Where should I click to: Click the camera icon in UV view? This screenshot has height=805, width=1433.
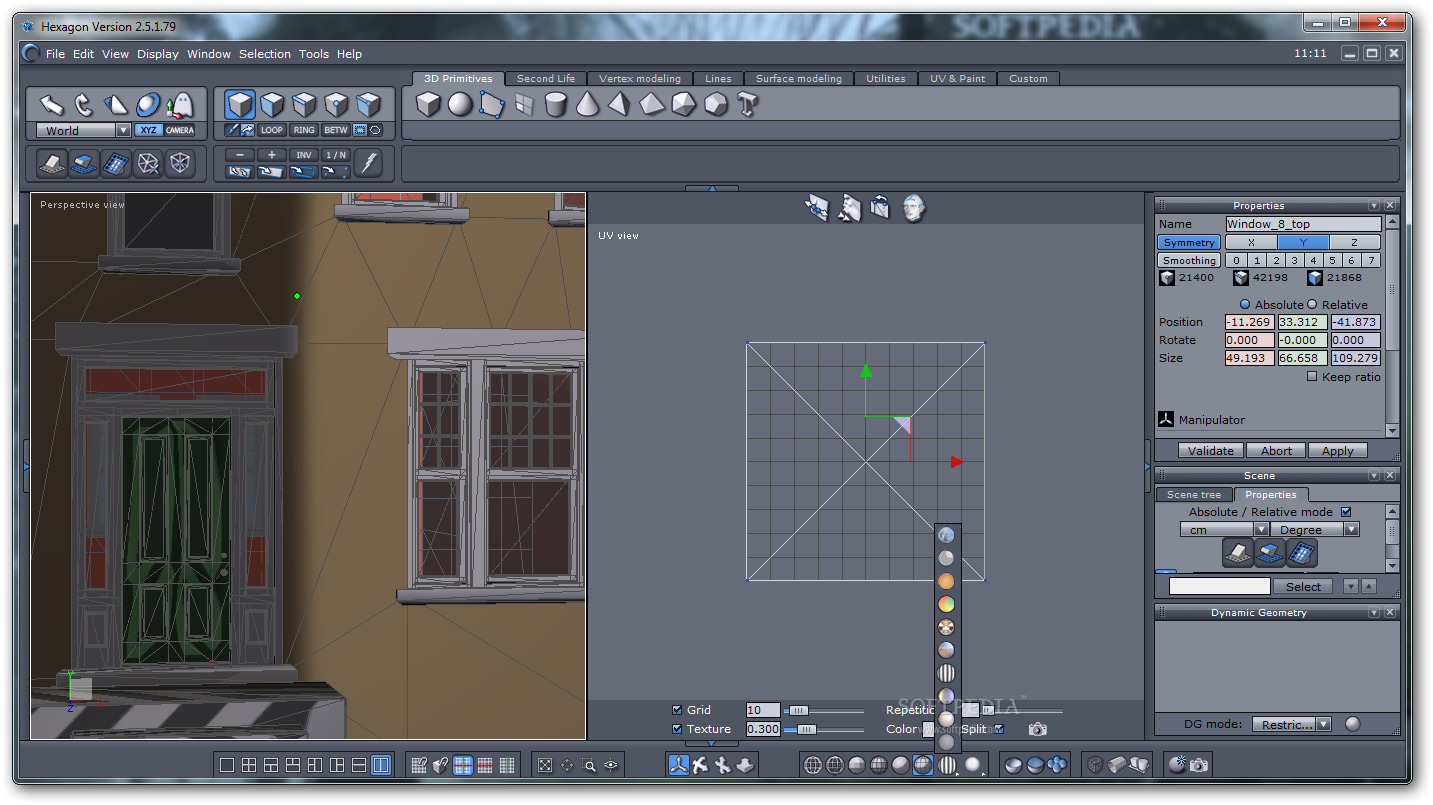click(x=1038, y=729)
